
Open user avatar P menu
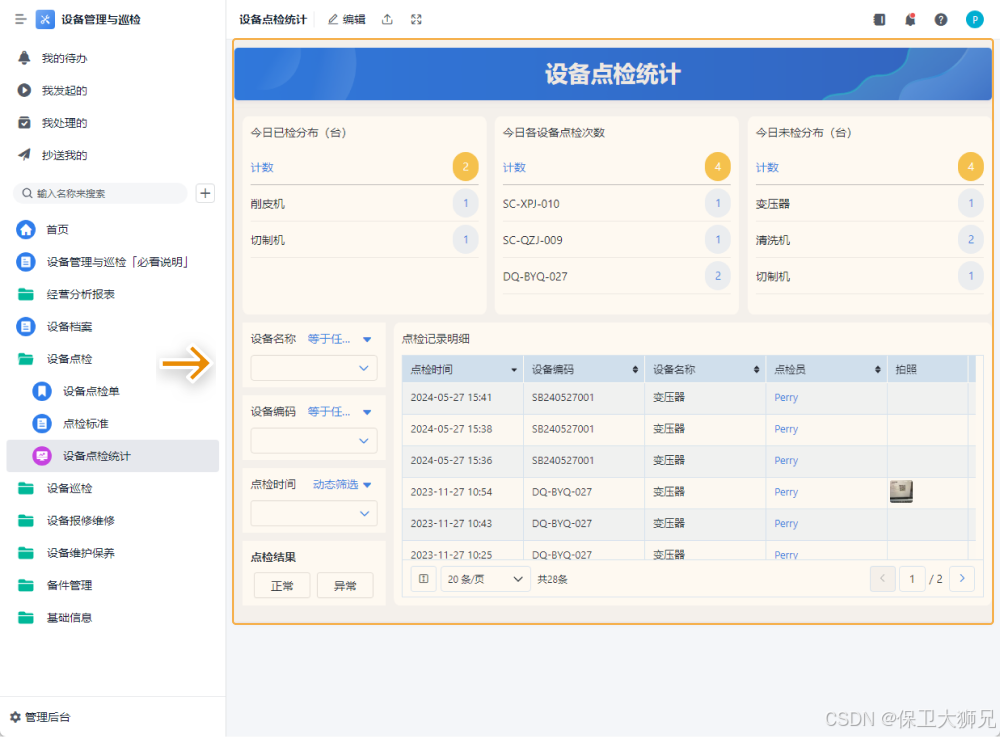click(974, 19)
